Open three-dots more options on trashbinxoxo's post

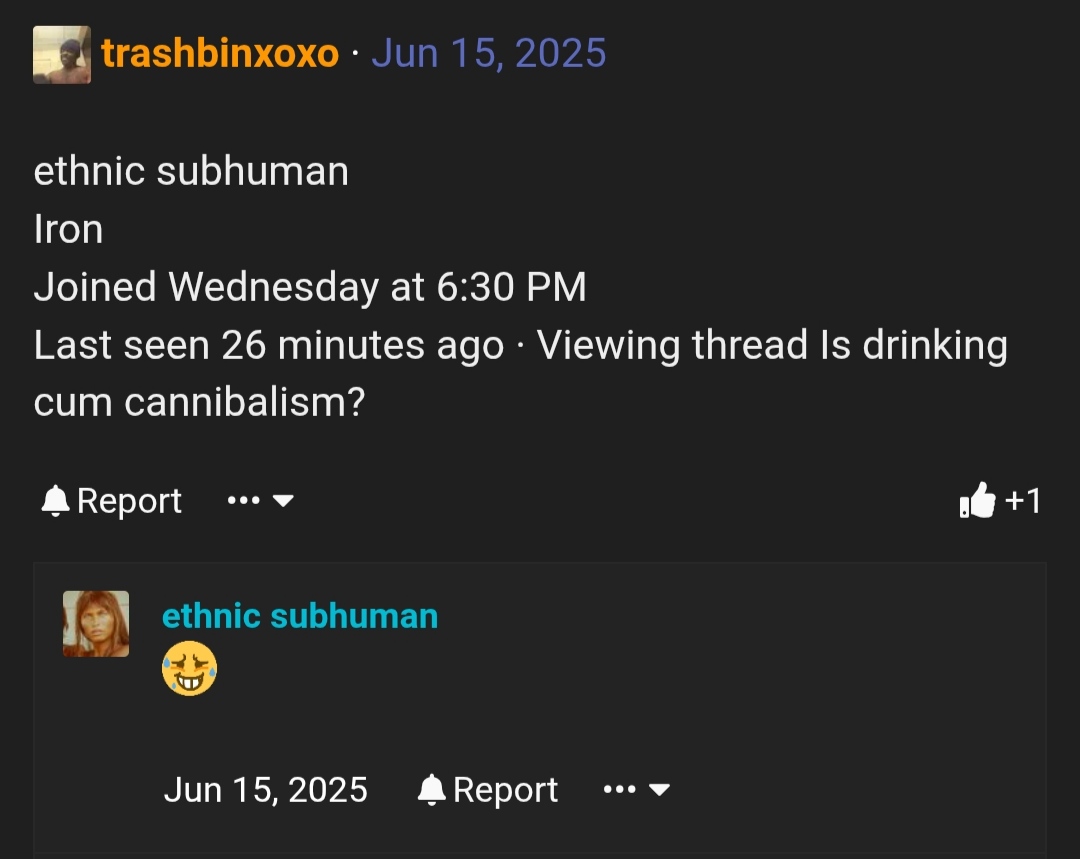(x=244, y=500)
